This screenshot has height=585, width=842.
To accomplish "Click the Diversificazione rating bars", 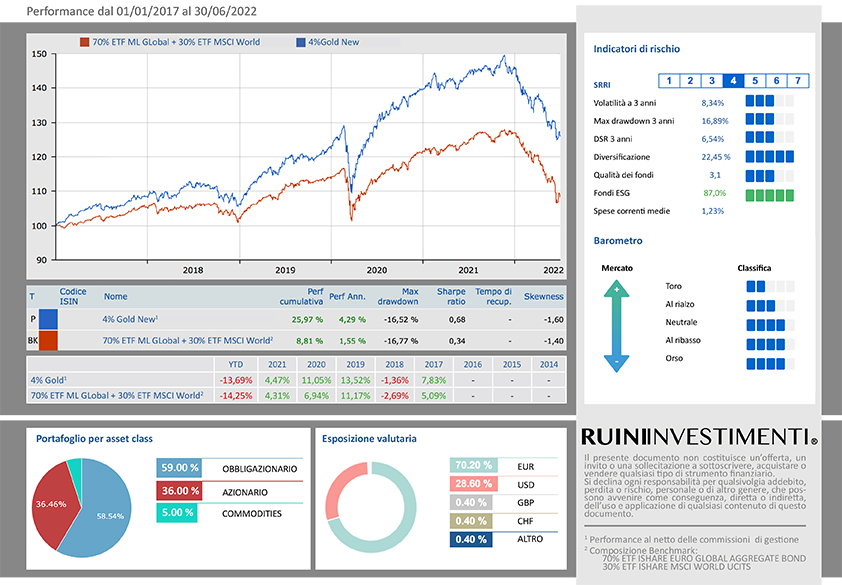I will click(770, 157).
